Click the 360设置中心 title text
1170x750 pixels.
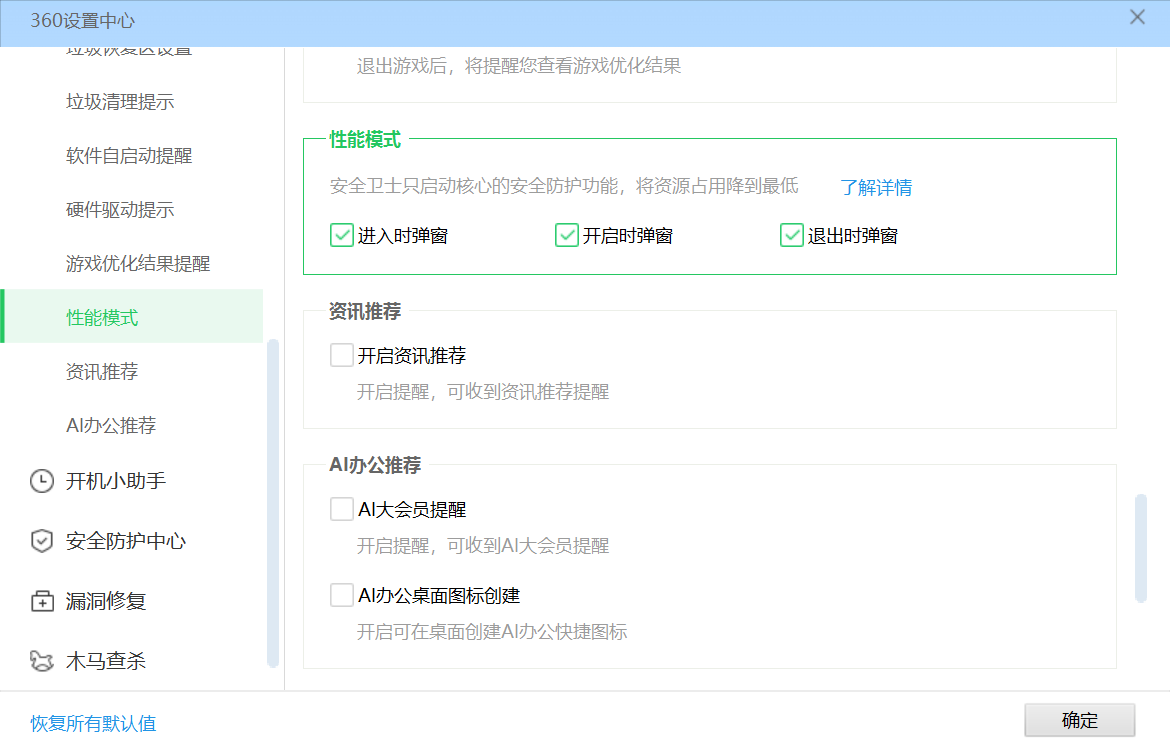click(83, 20)
